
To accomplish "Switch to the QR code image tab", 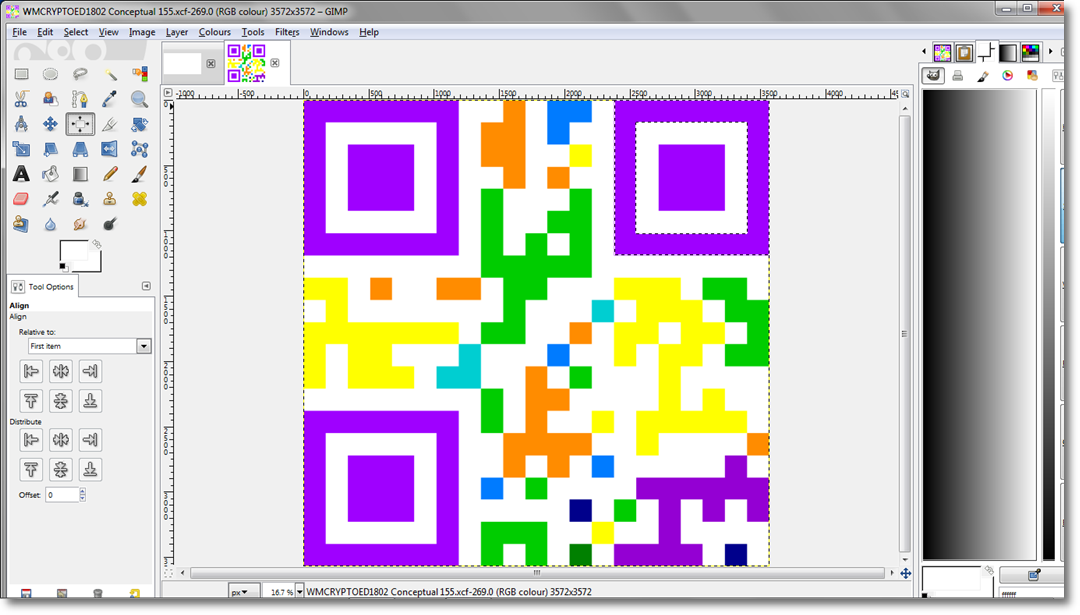I will click(x=247, y=63).
